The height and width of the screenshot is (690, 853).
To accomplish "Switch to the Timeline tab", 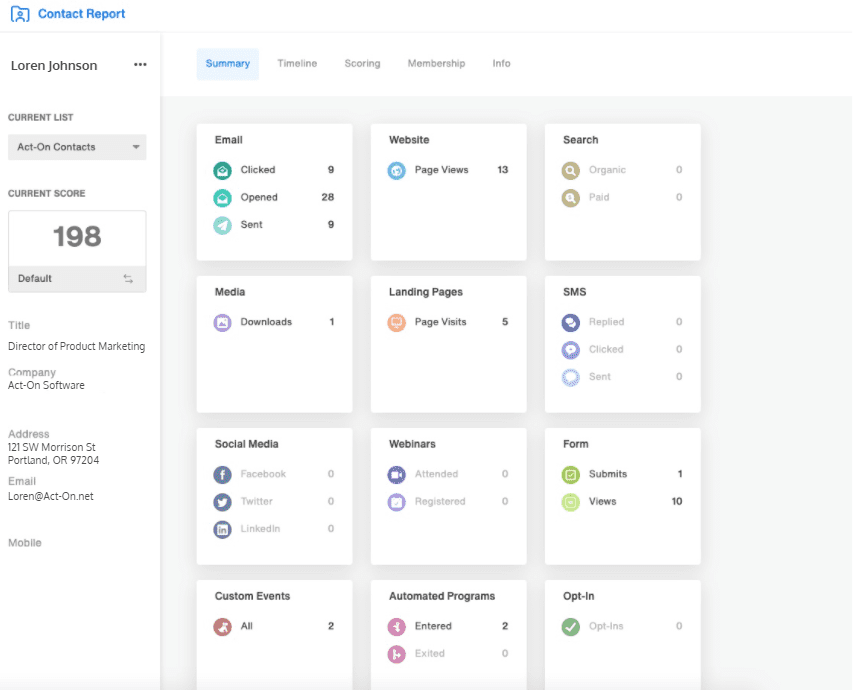I will click(297, 64).
